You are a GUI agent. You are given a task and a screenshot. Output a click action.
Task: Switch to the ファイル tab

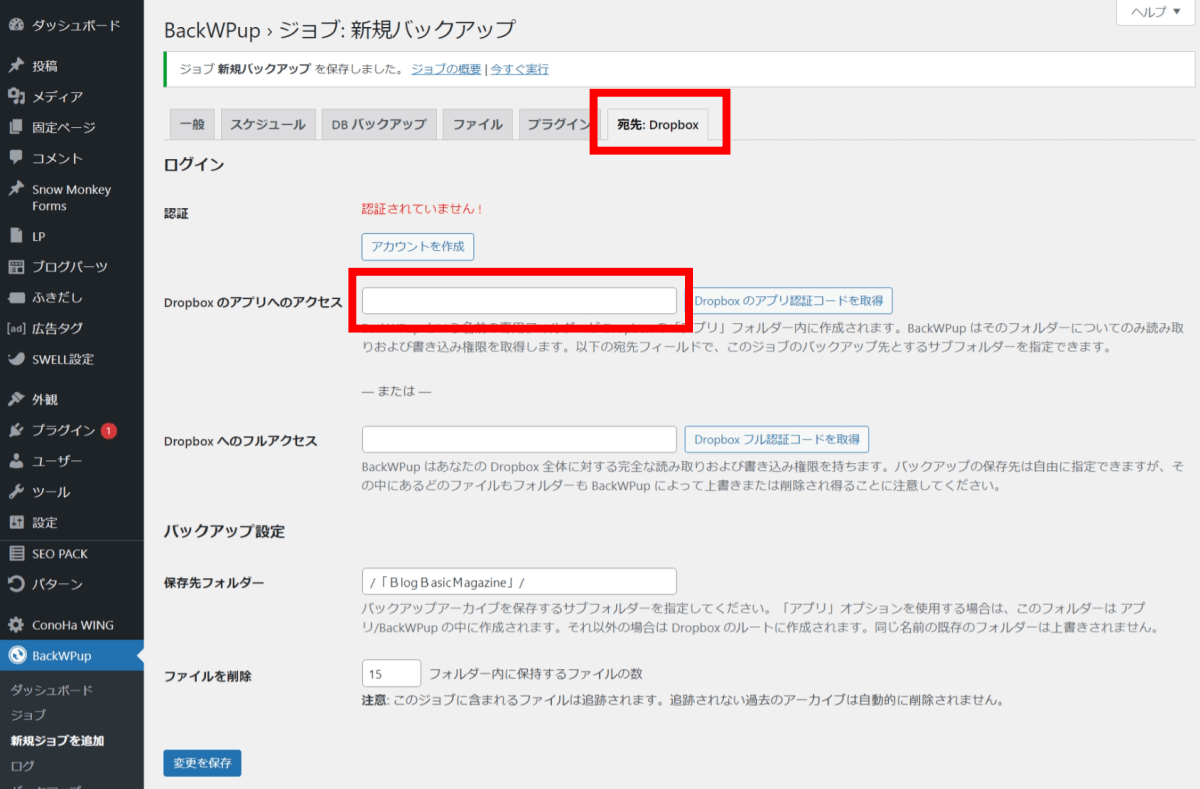click(477, 123)
